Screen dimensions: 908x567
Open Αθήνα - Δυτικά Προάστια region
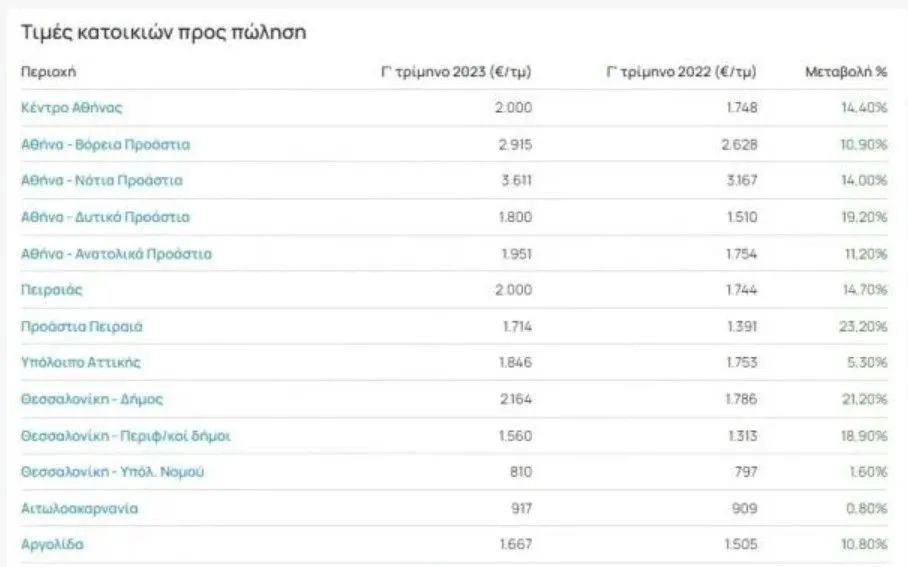pos(105,217)
